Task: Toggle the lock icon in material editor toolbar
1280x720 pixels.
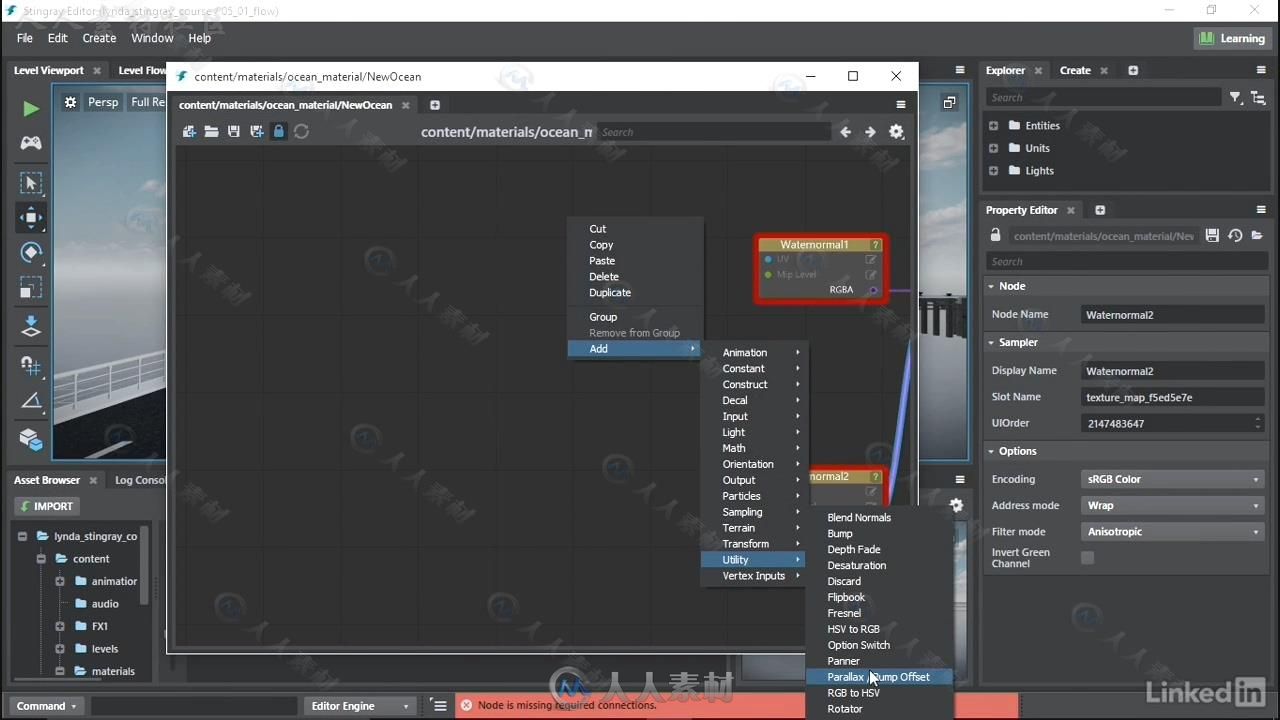Action: tap(279, 132)
